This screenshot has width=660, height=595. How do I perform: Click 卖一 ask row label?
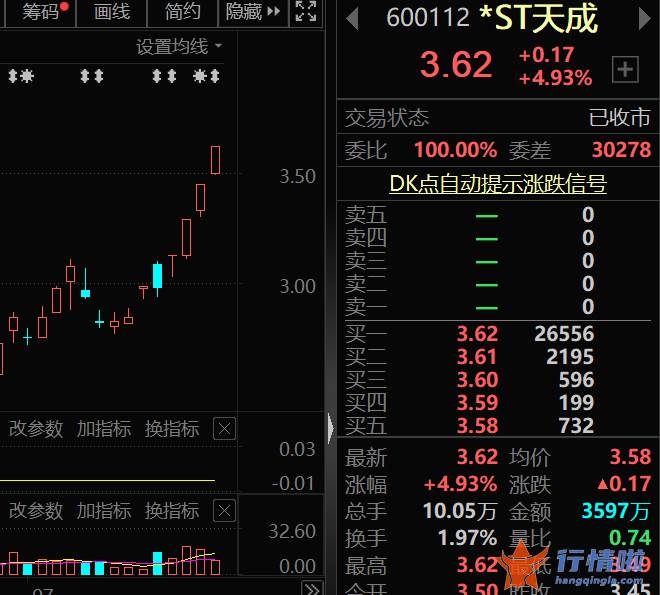[x=365, y=307]
